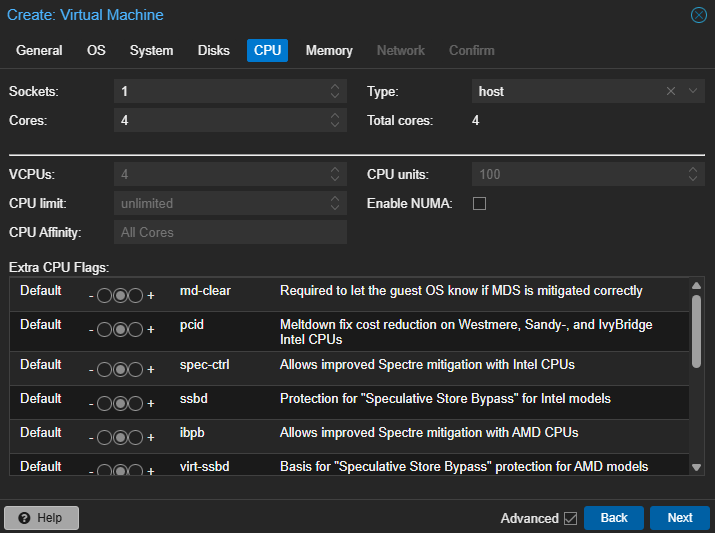This screenshot has height=533, width=715.
Task: Lower VCPUs with the down arrow
Action: (335, 179)
